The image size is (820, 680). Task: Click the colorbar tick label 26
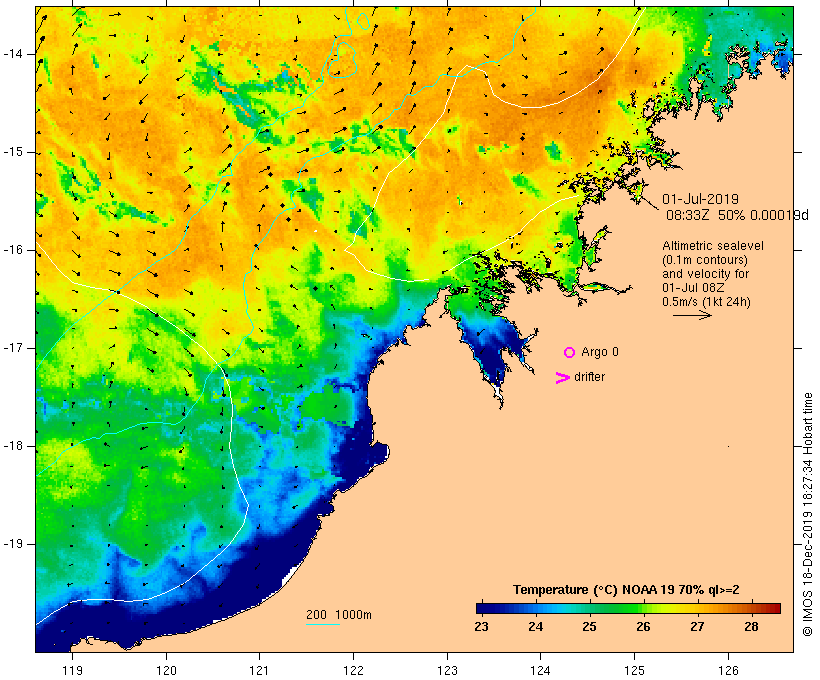(643, 627)
